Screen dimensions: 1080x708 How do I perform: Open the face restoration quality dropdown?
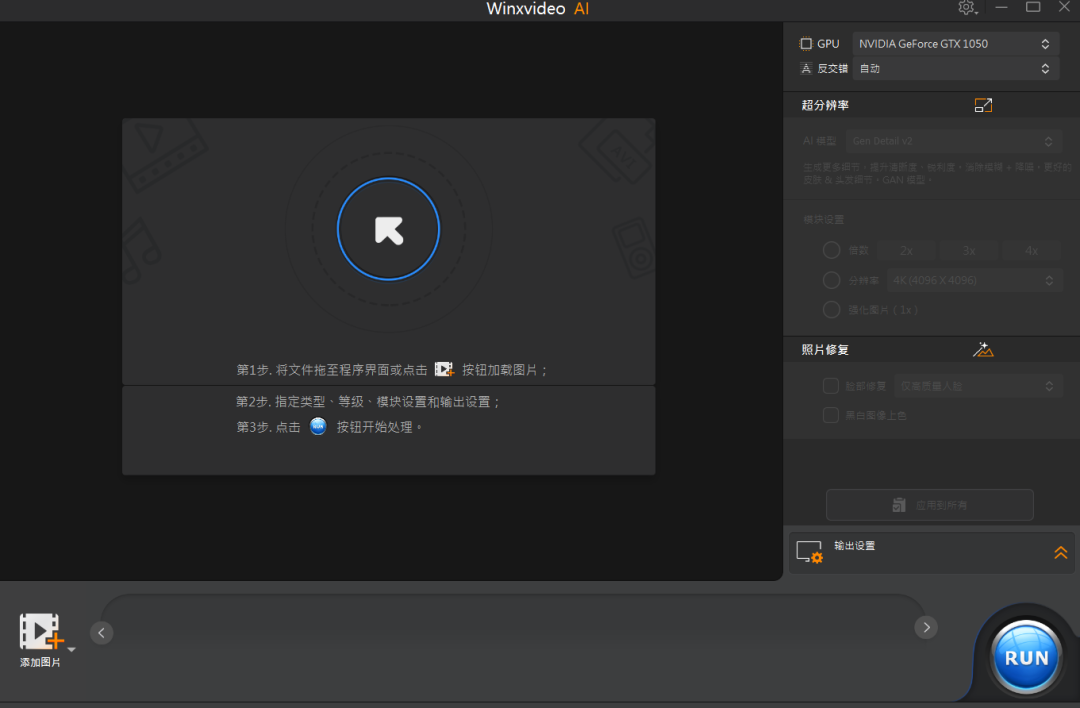pos(977,386)
